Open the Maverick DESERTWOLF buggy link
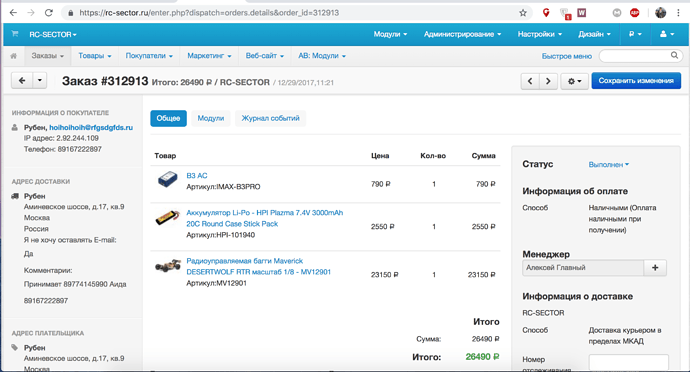690x372 pixels. click(258, 266)
